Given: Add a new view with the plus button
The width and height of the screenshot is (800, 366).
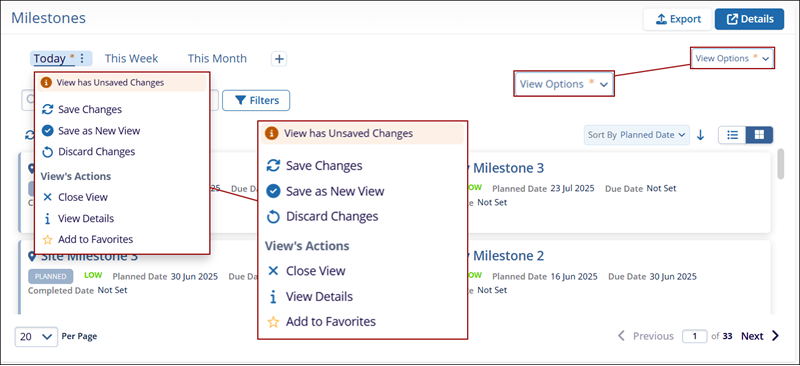Looking at the screenshot, I should pos(279,59).
